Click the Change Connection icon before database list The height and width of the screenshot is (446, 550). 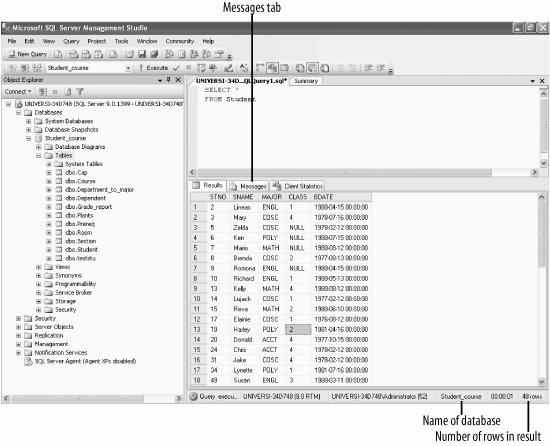click(37, 68)
